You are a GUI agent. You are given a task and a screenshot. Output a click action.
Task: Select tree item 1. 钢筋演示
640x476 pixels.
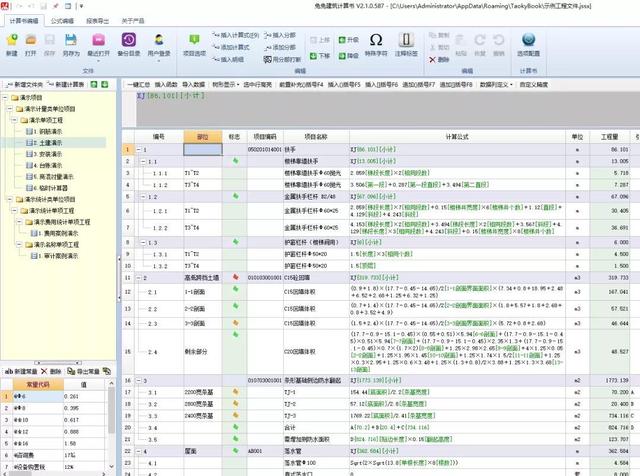44,131
